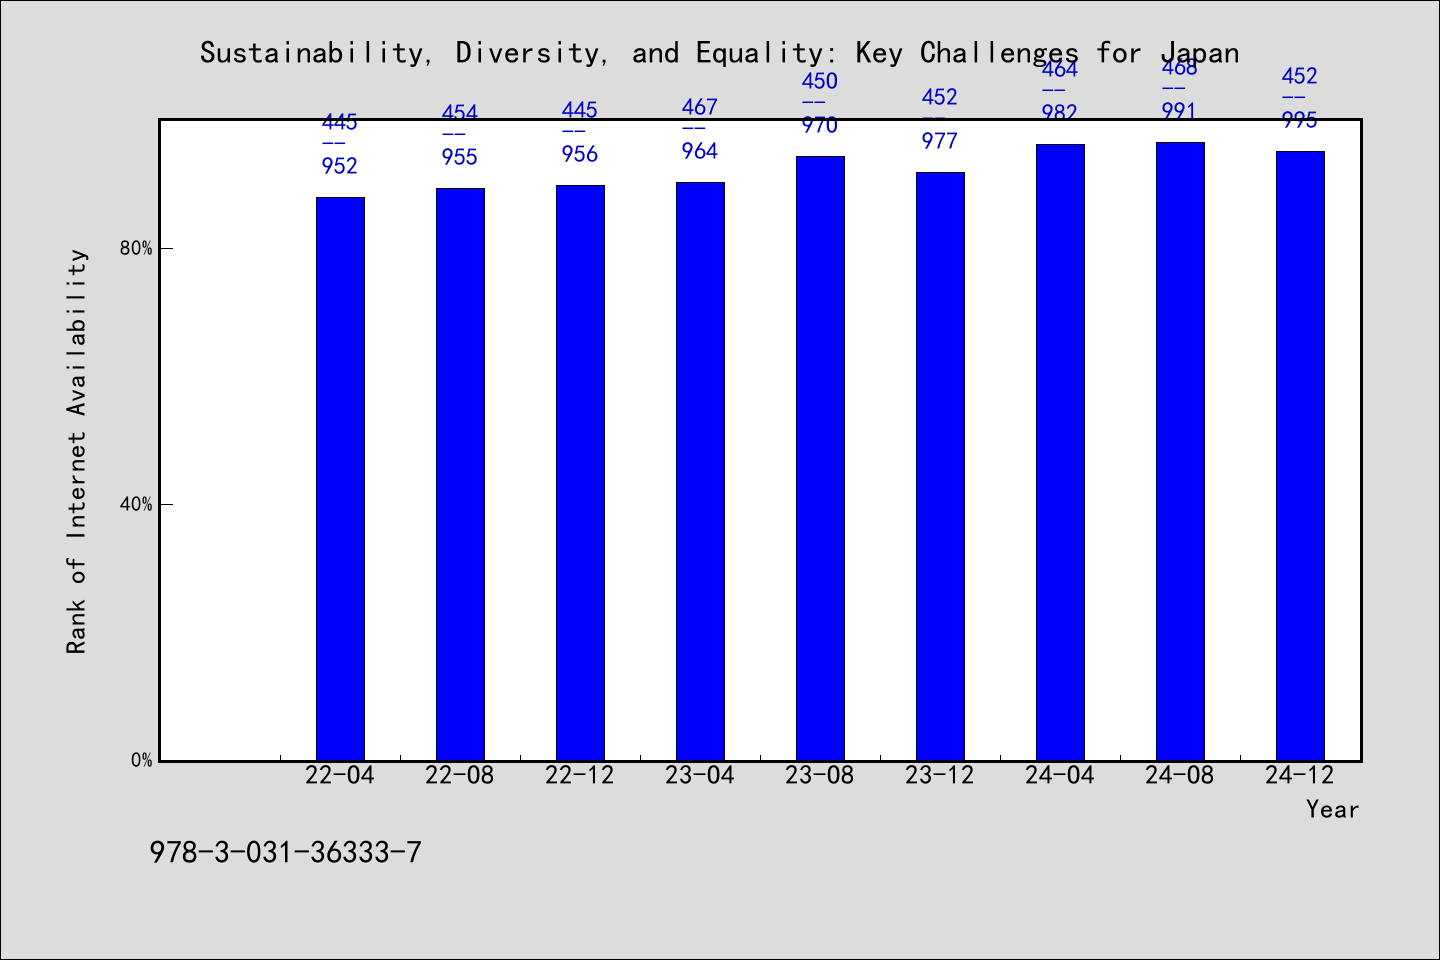Click the value 445 above the 22-04 bar

(340, 122)
